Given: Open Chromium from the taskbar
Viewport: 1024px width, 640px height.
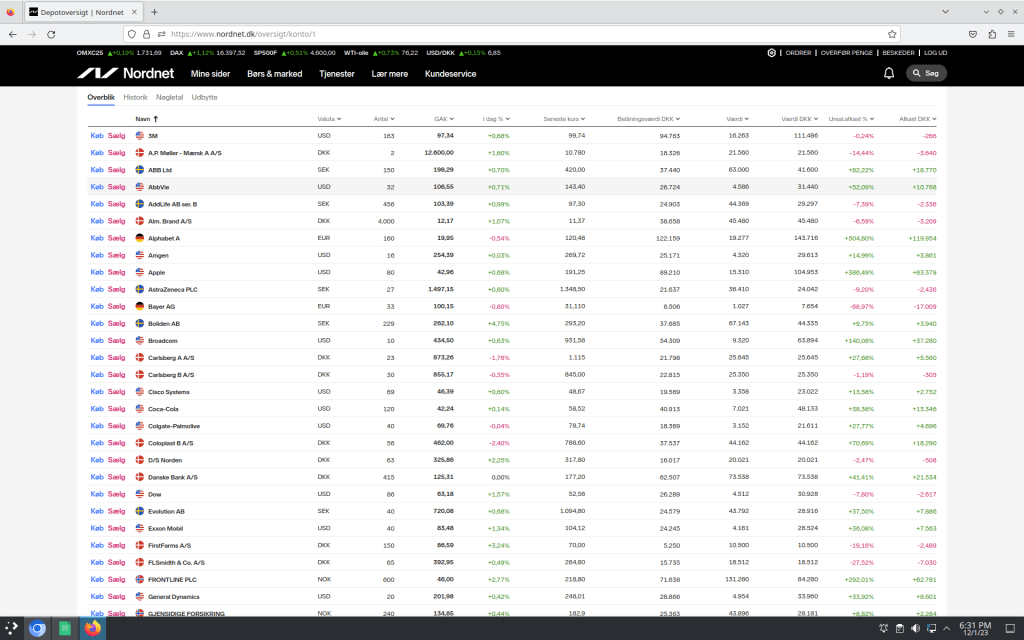Looking at the screenshot, I should (37, 629).
